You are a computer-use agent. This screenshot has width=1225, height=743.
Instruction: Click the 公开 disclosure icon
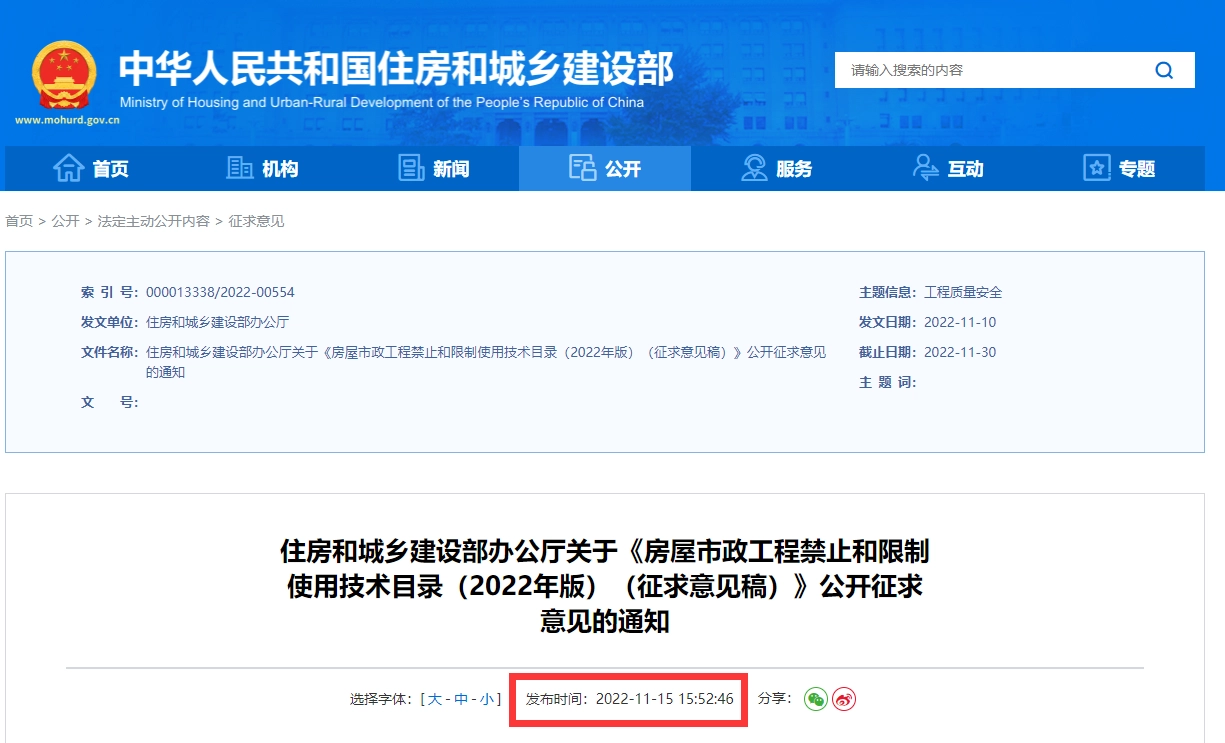(x=582, y=168)
